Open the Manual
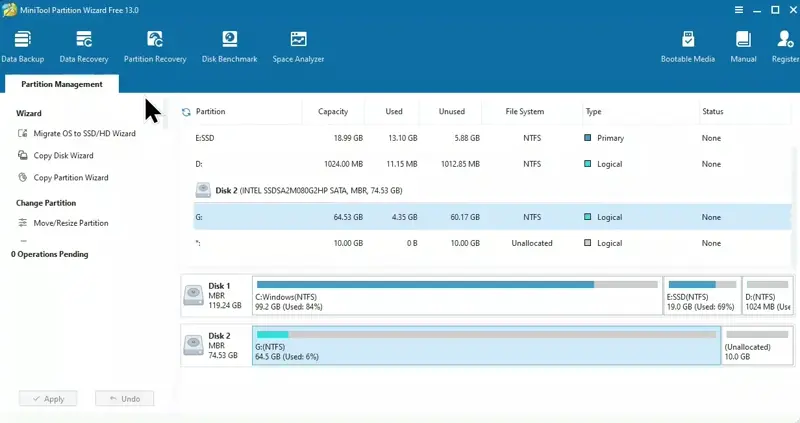The image size is (800, 423). (743, 47)
